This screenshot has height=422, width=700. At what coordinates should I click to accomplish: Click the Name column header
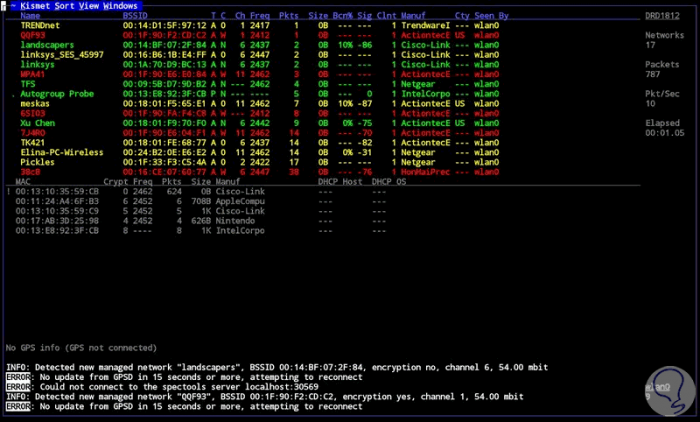click(x=30, y=16)
